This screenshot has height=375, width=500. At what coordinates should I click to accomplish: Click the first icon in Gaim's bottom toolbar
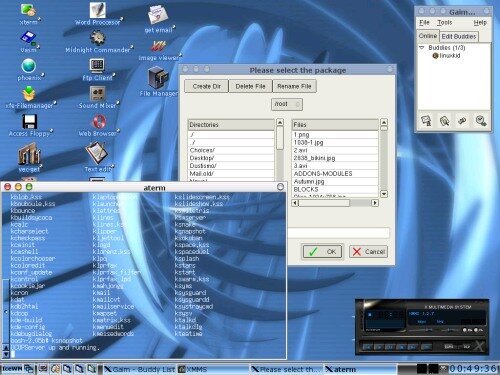(426, 120)
